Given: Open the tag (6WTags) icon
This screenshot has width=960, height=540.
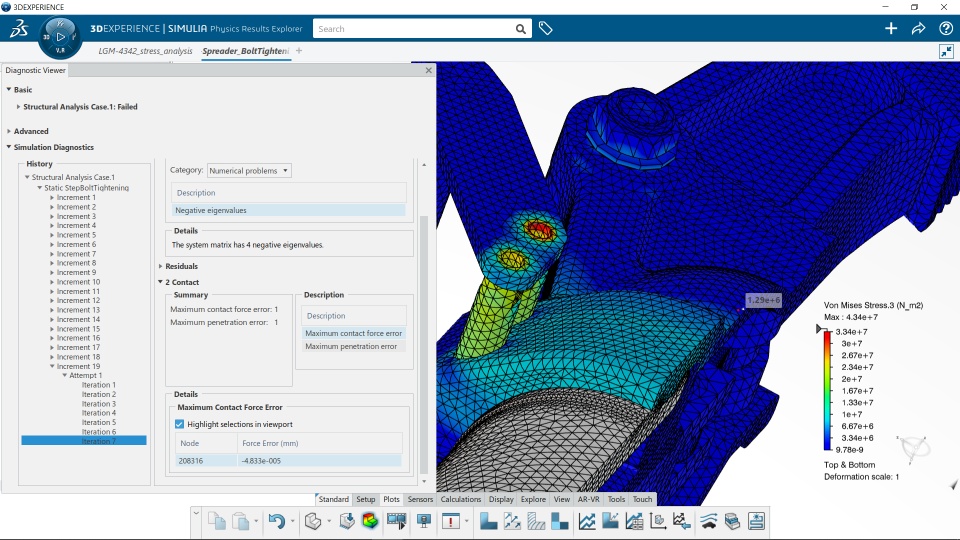Looking at the screenshot, I should pos(546,28).
